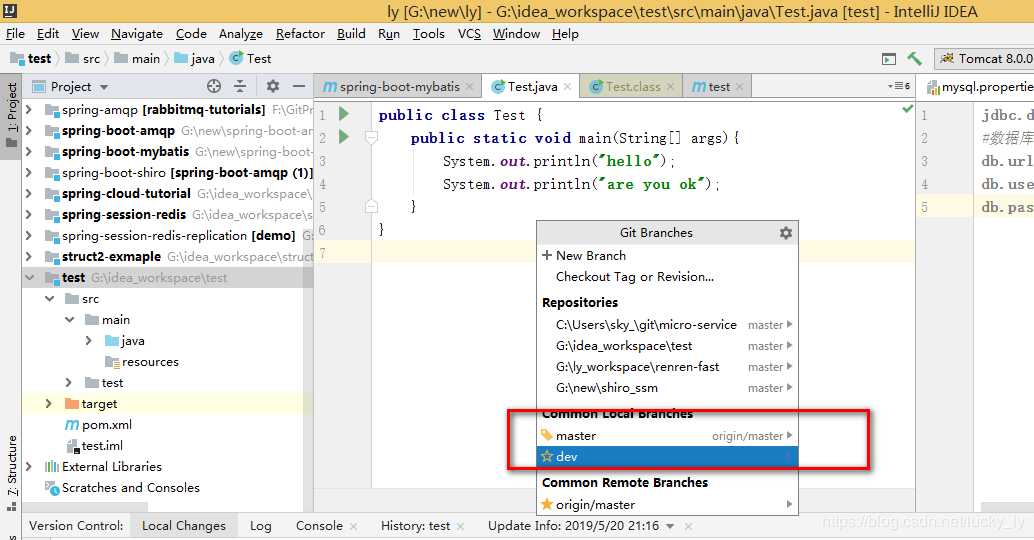Click the Build project hammer icon
The image size is (1034, 540).
pos(914,59)
